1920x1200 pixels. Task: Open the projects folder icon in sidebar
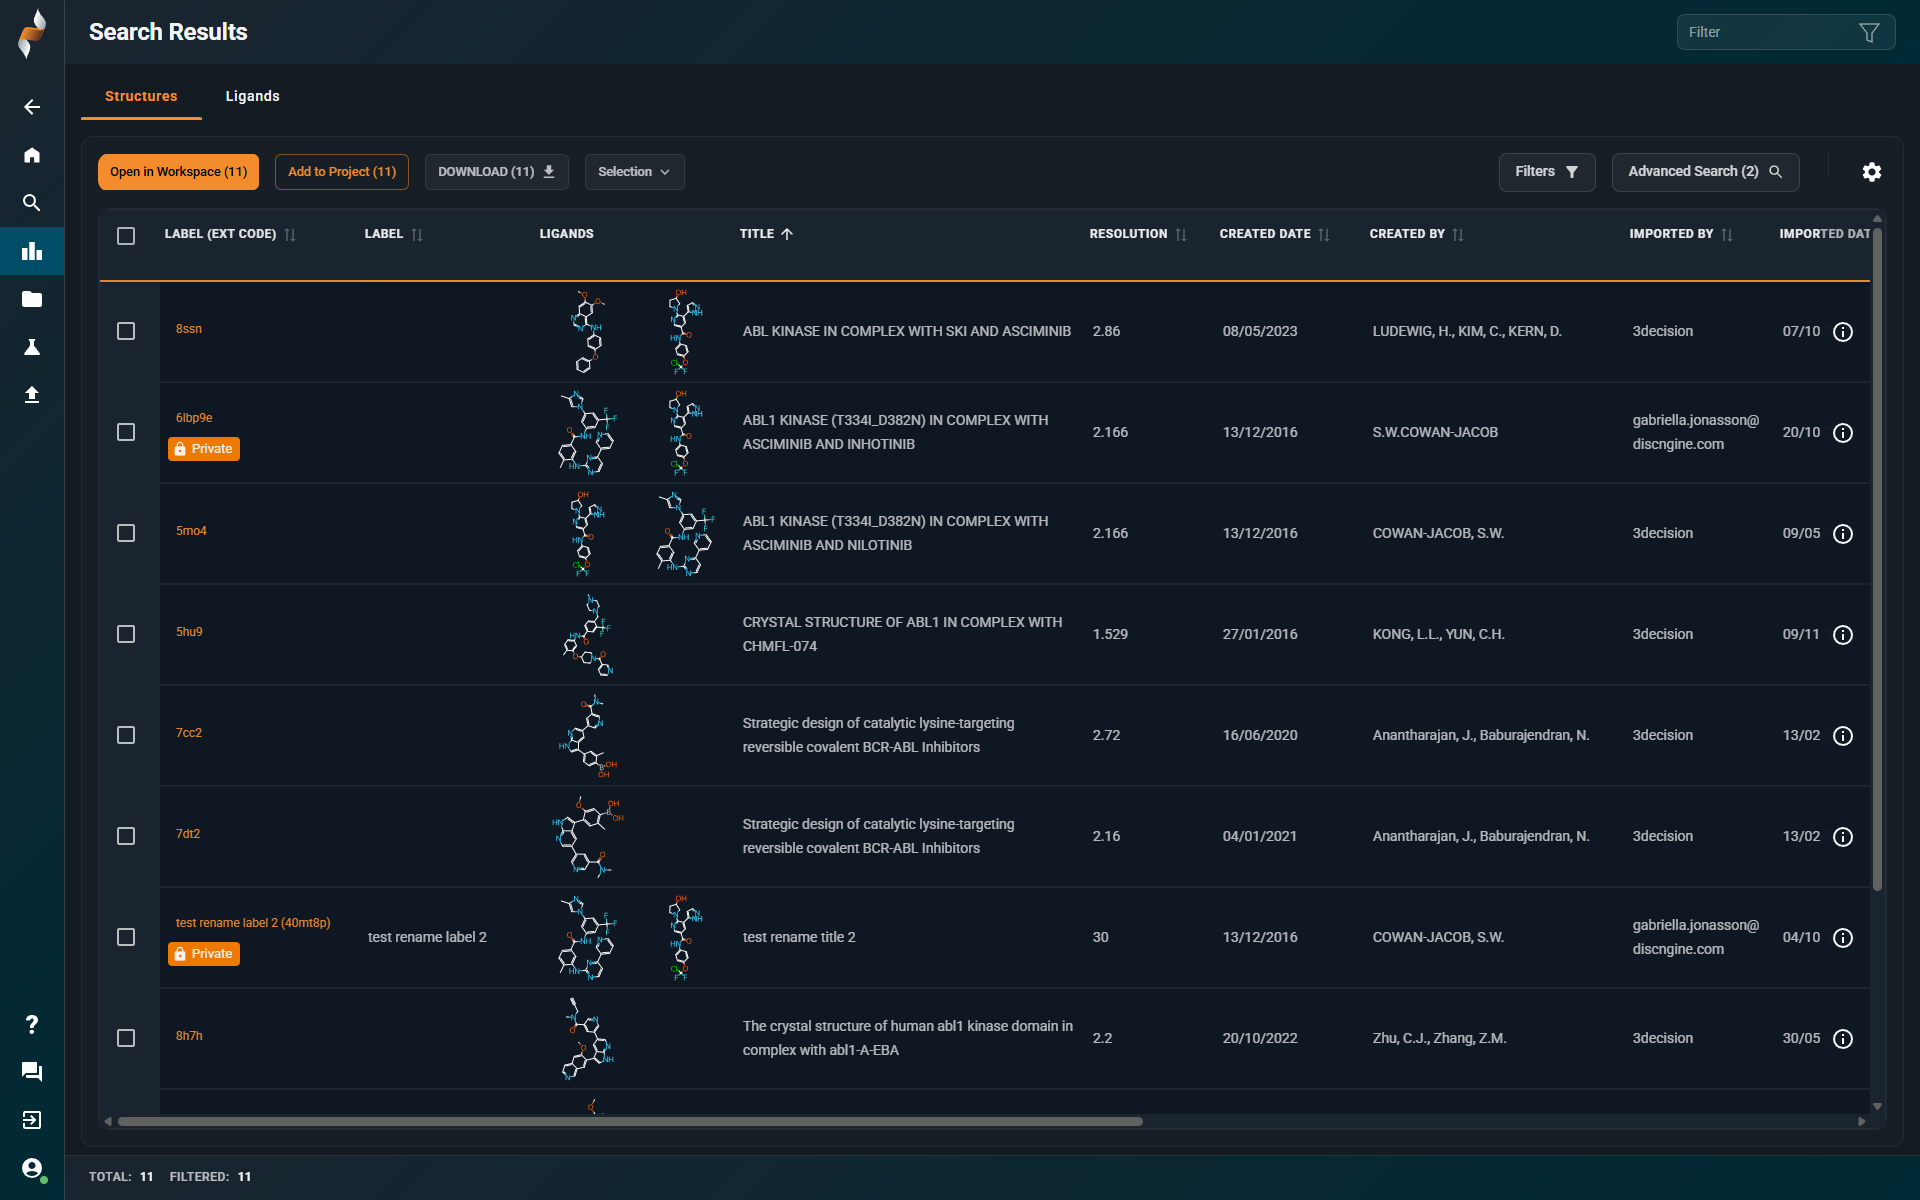pyautogui.click(x=32, y=299)
